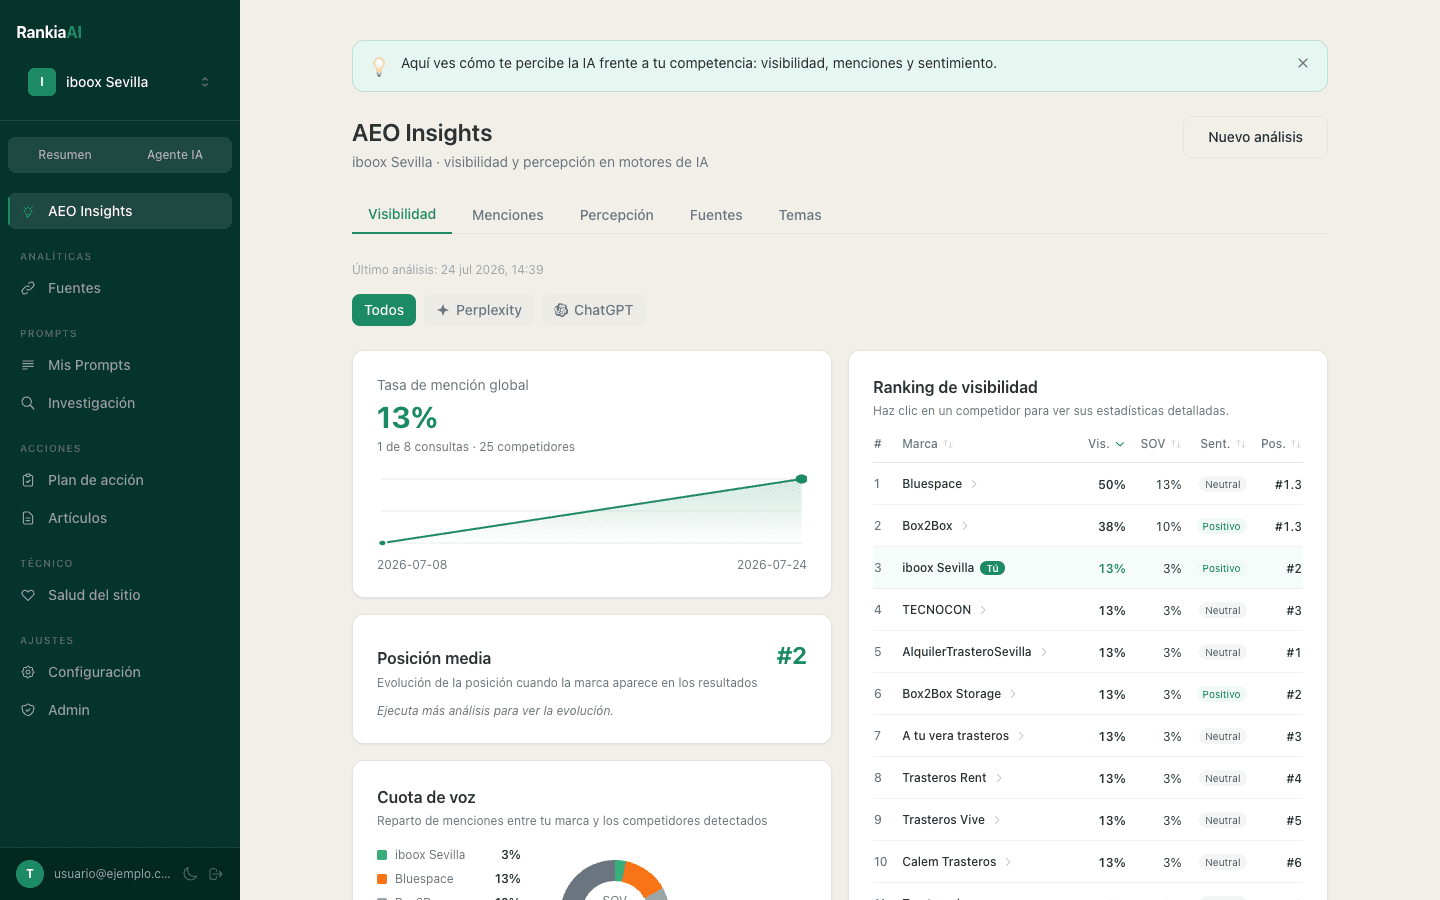Click the iboox Sevilla green legend swatch
1440x900 pixels.
tap(382, 855)
